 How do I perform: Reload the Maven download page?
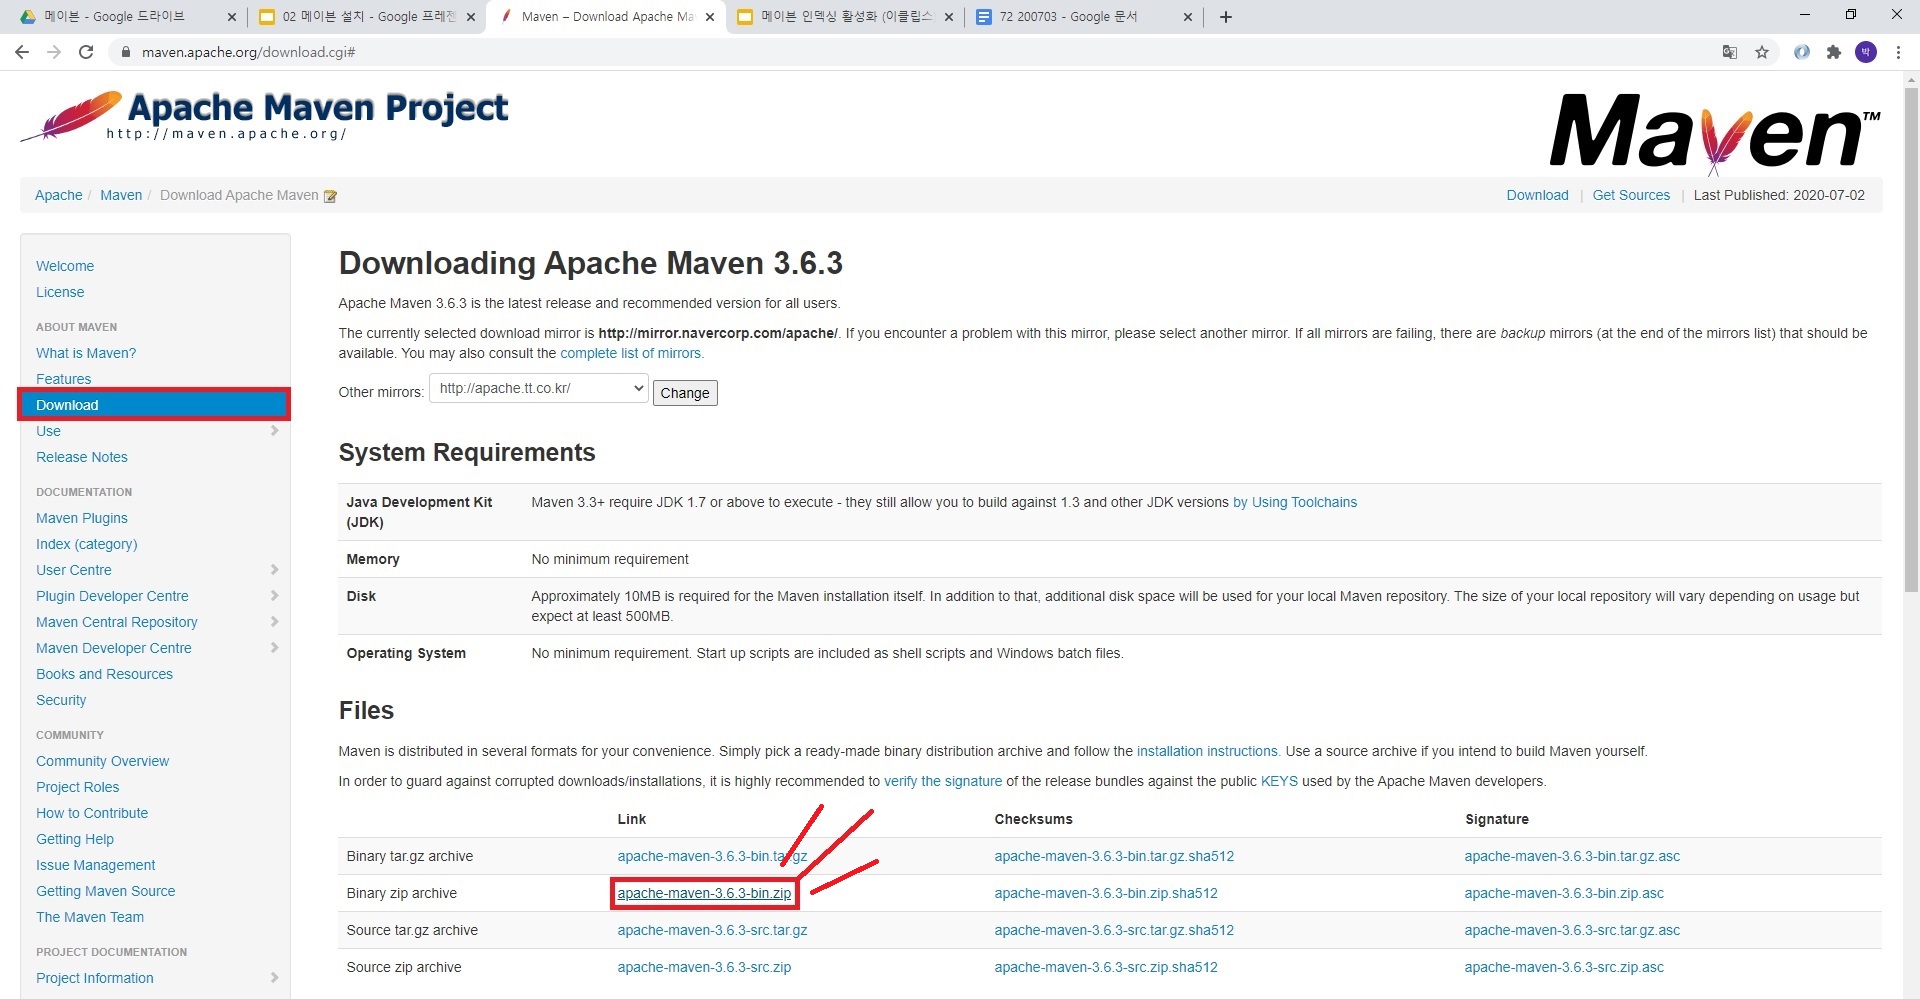point(86,52)
